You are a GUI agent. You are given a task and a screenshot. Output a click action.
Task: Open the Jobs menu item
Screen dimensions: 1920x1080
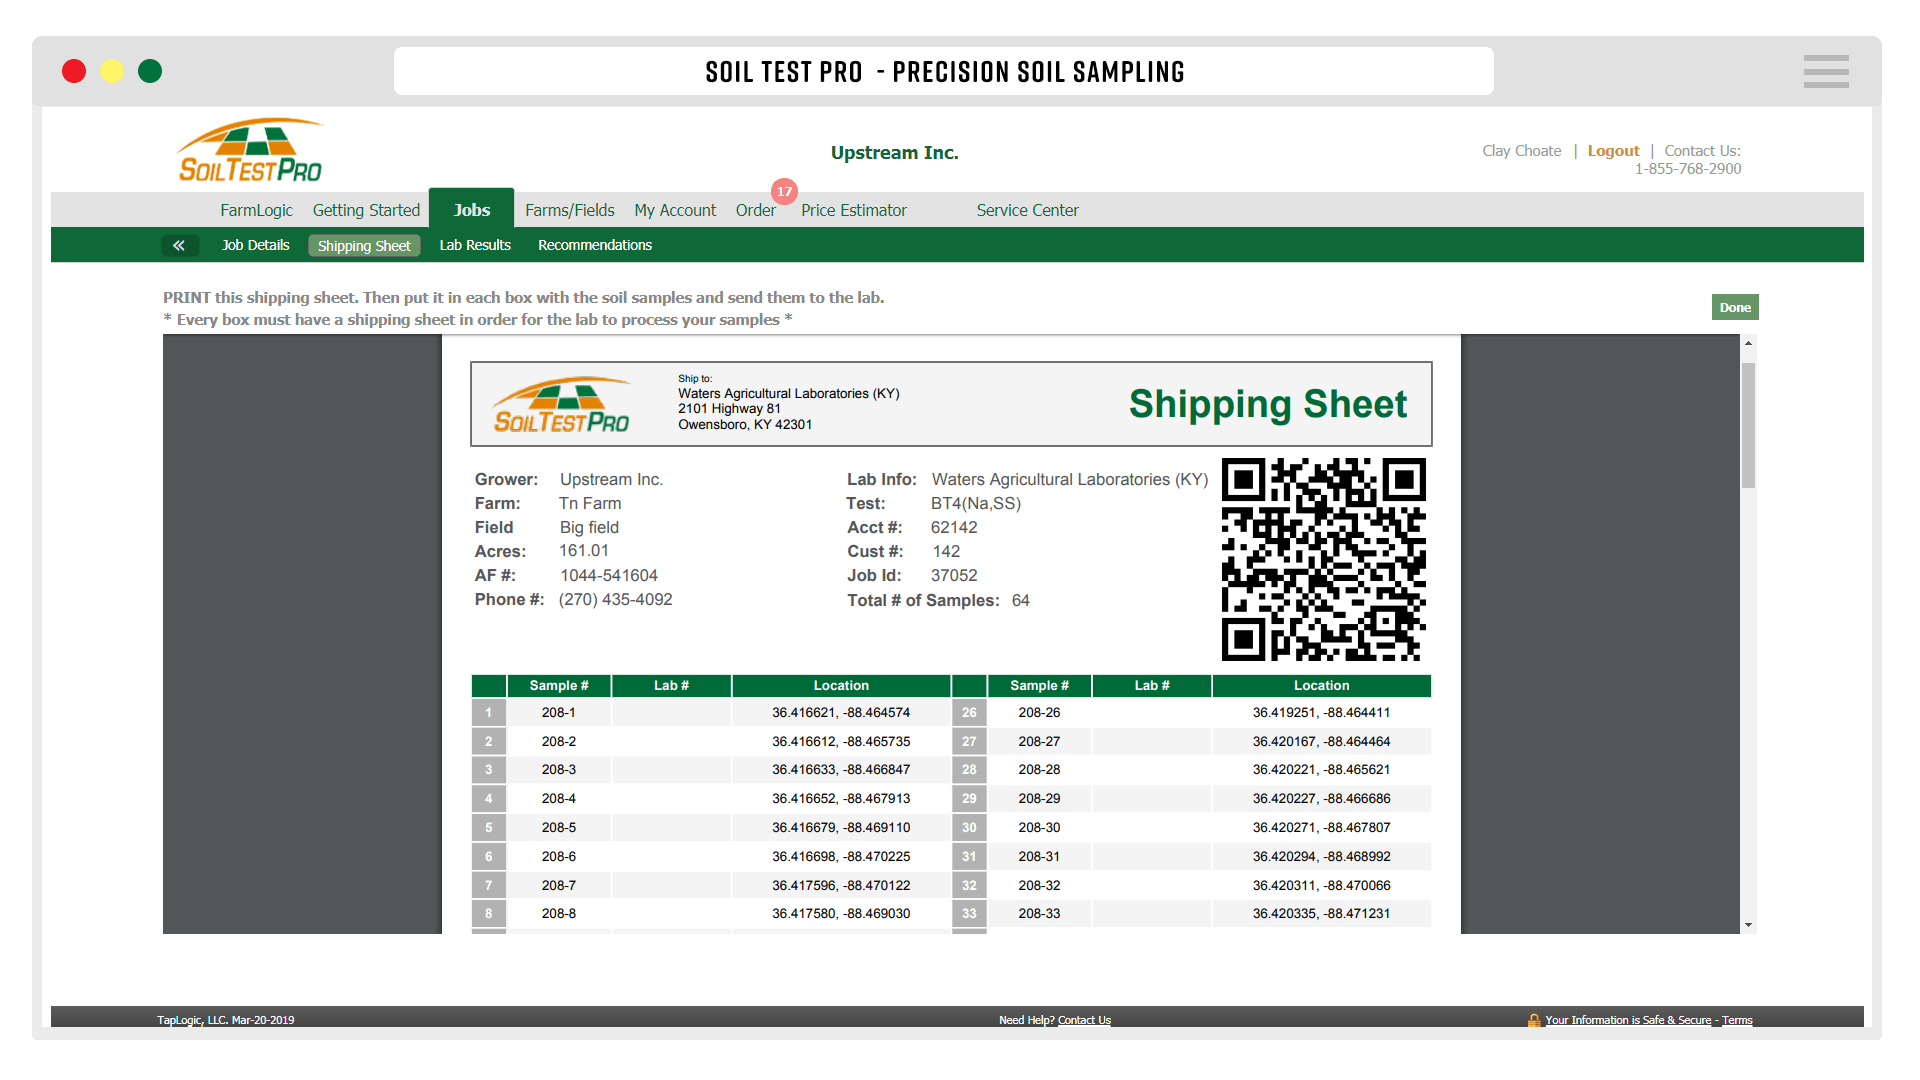click(x=471, y=210)
